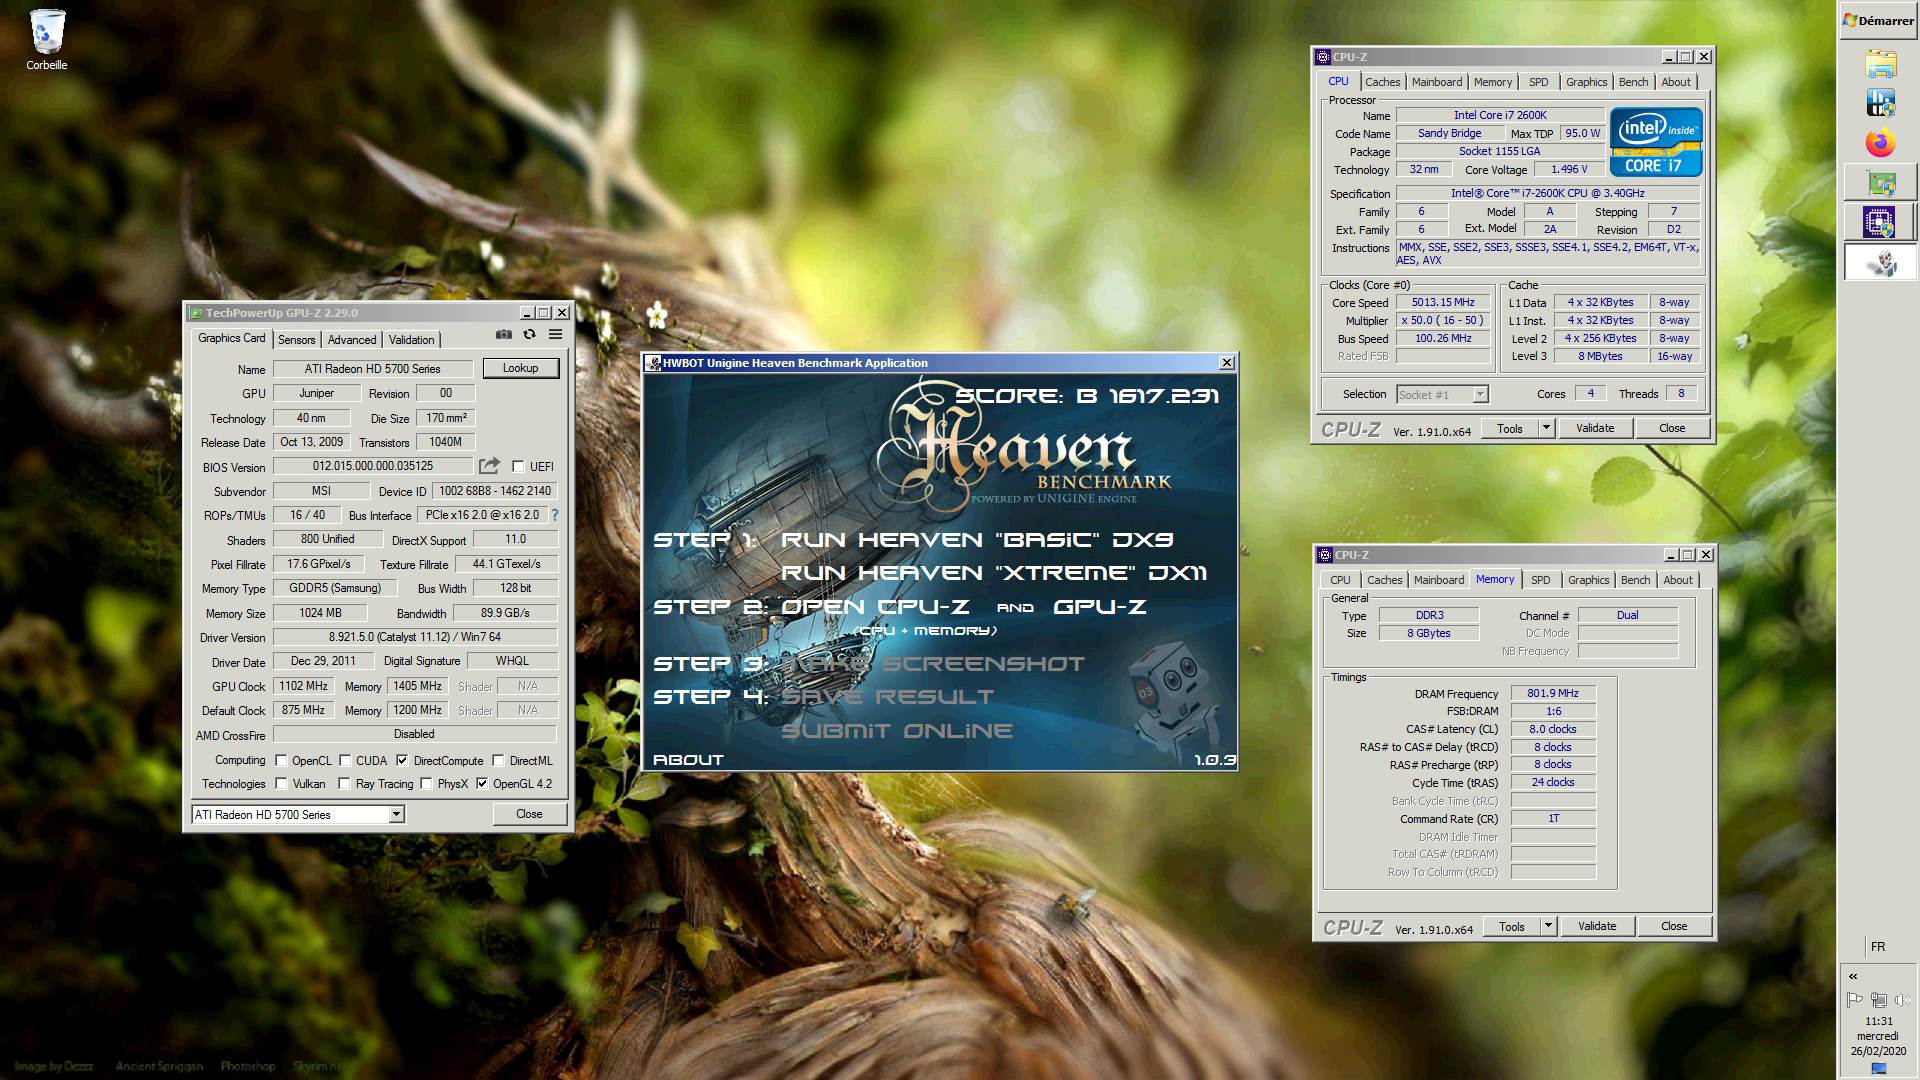Viewport: 1920px width, 1080px height.
Task: Click the volume speaker tray icon
Action: pyautogui.click(x=1902, y=999)
